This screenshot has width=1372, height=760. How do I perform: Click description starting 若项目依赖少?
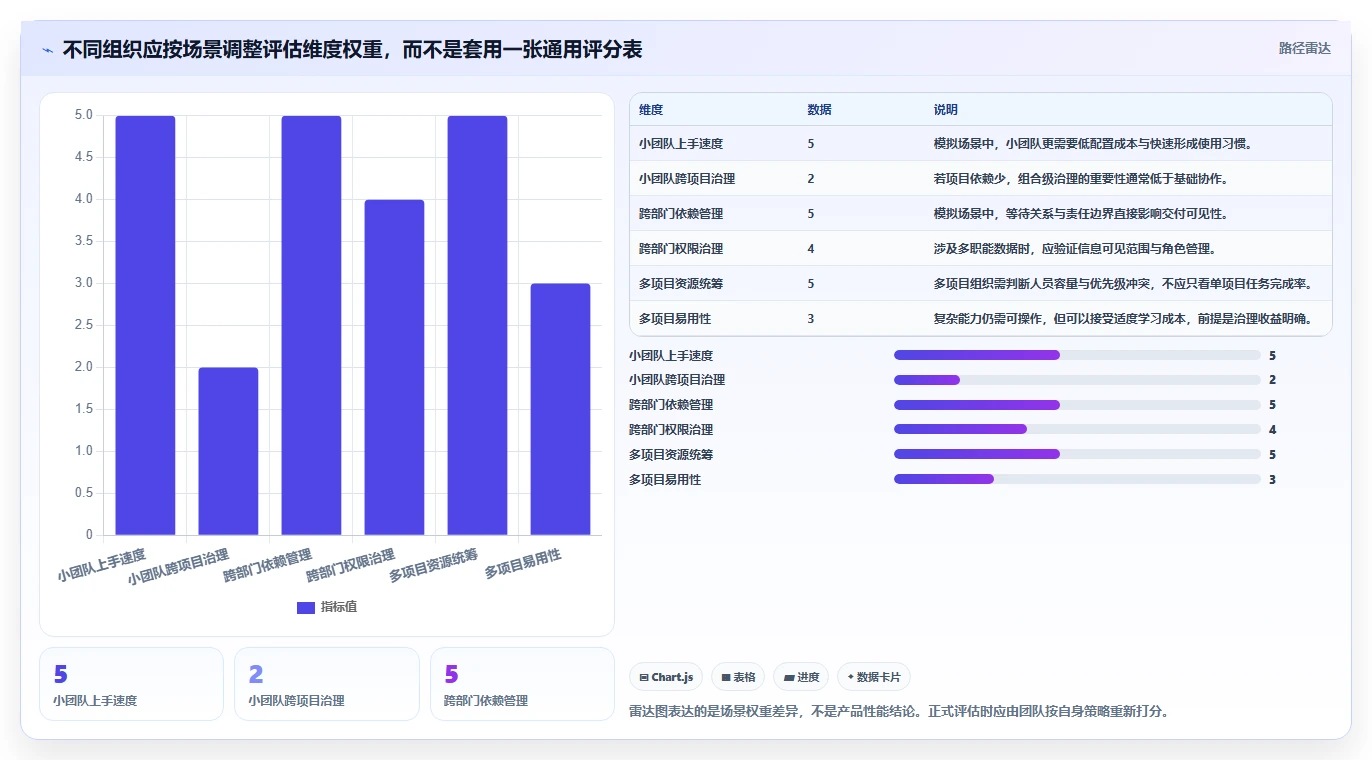click(1080, 179)
